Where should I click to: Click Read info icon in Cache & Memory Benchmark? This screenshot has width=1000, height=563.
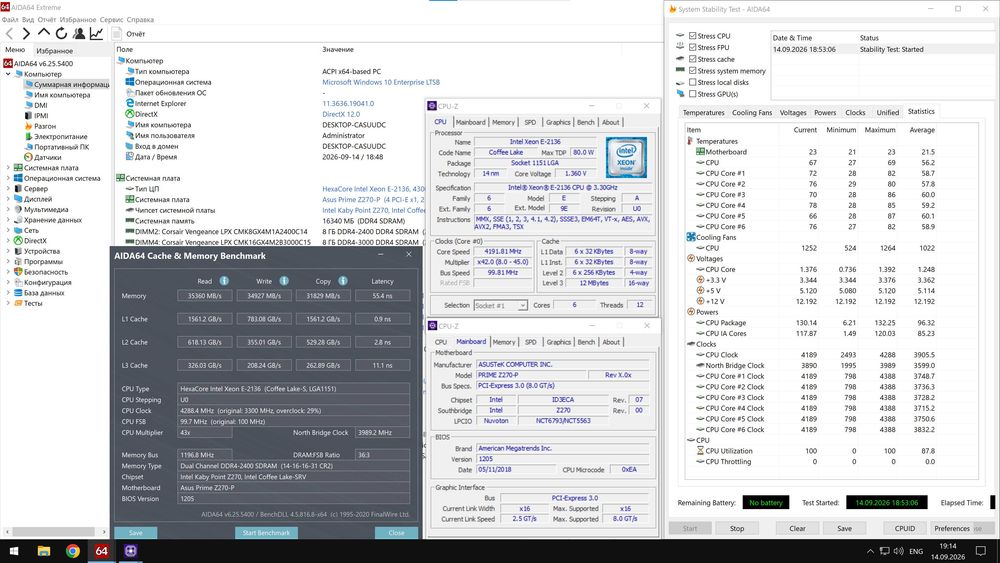click(x=224, y=281)
